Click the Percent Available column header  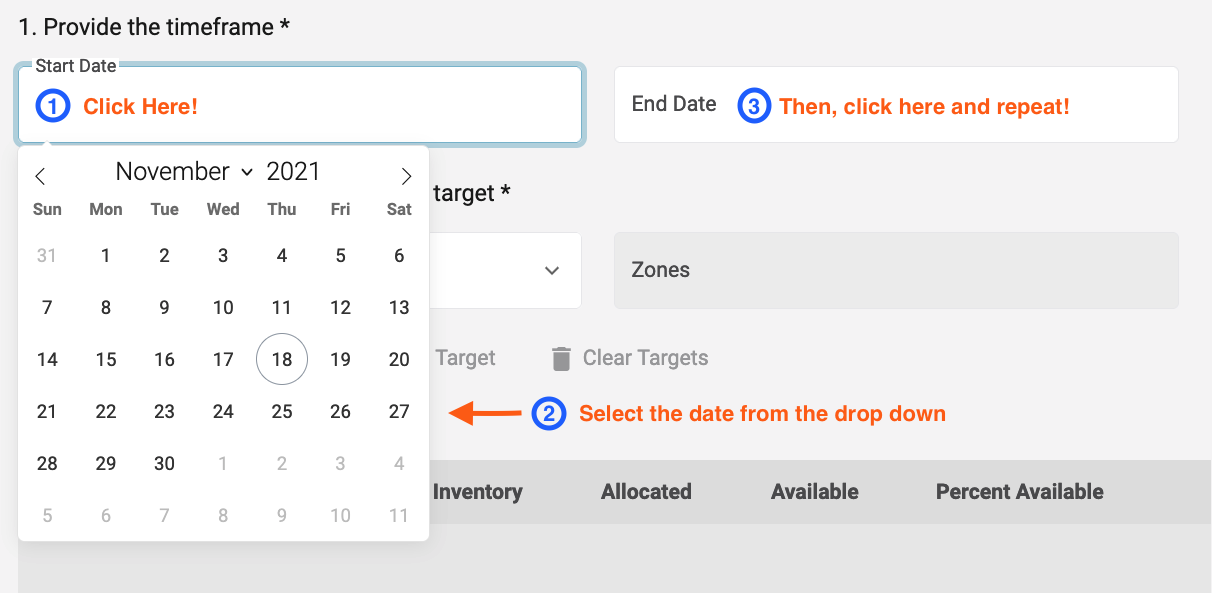pos(1019,492)
